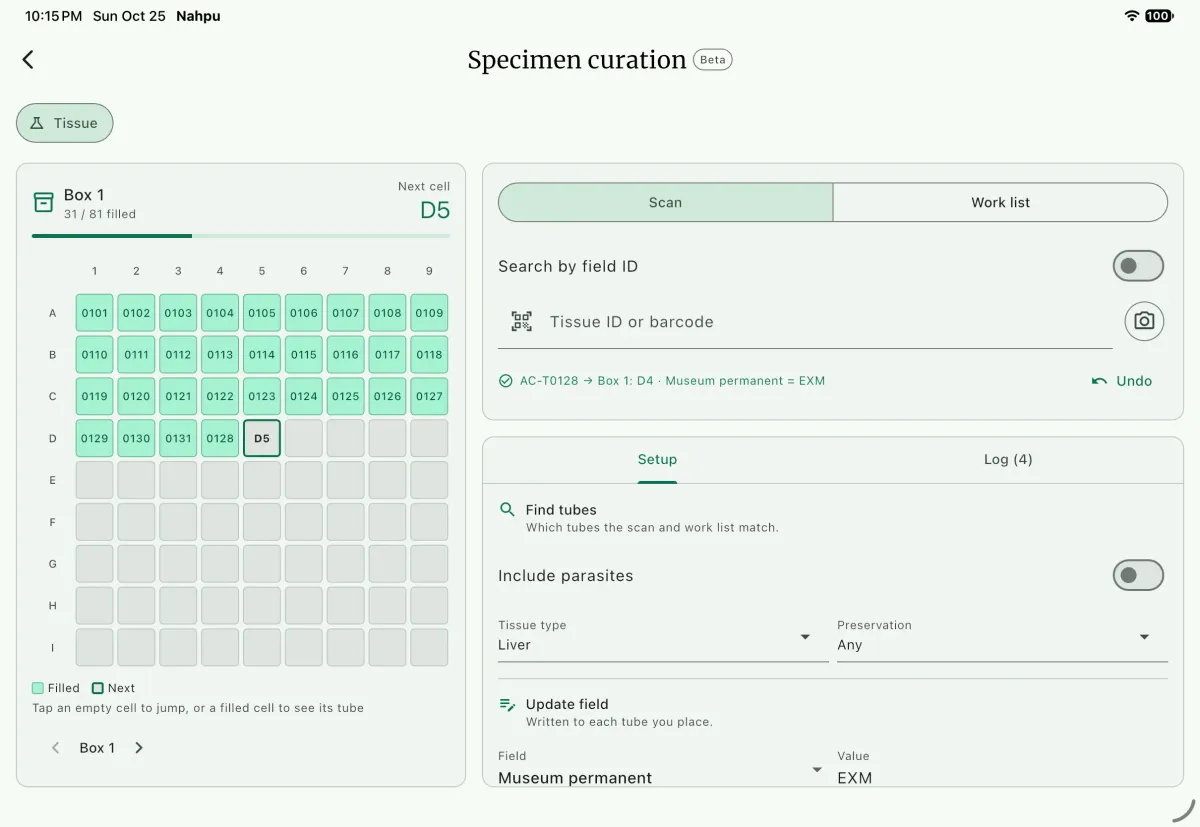Open the Log (4) tab

1008,460
